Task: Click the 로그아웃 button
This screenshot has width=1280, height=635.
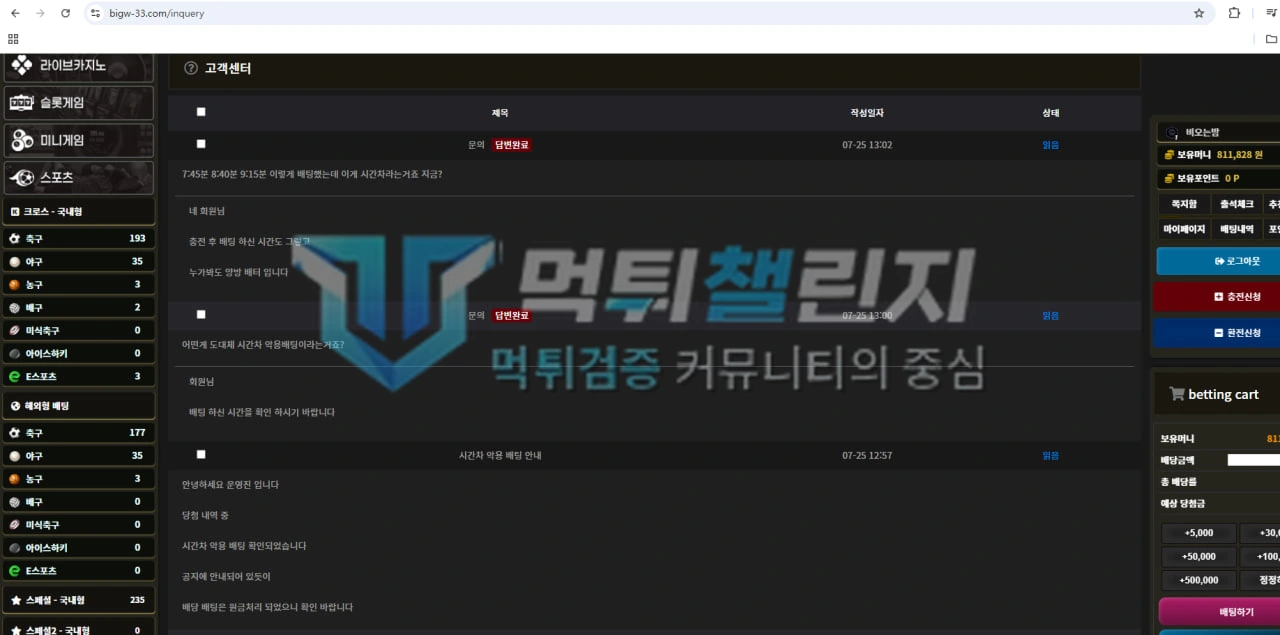Action: [1218, 260]
